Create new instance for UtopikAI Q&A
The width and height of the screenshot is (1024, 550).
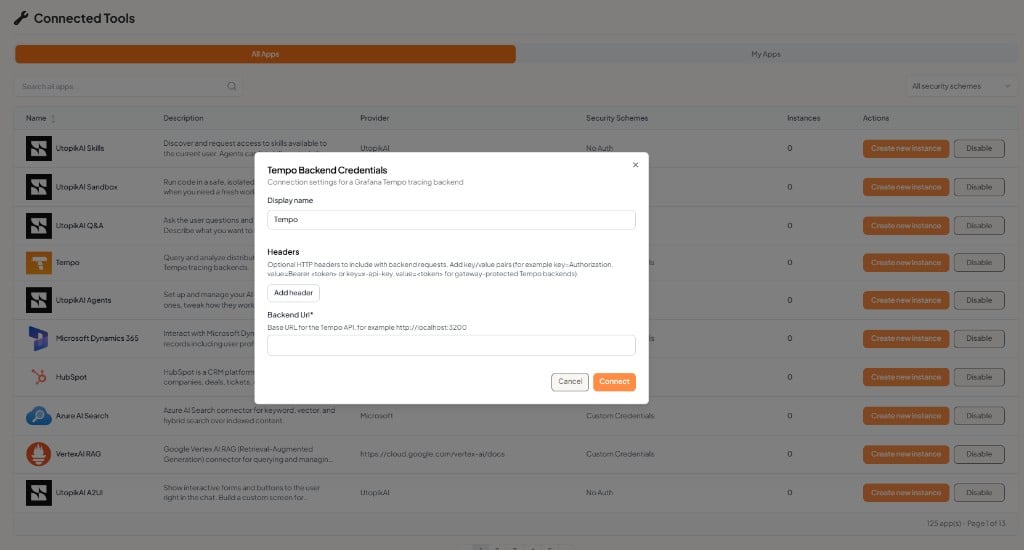coord(906,225)
